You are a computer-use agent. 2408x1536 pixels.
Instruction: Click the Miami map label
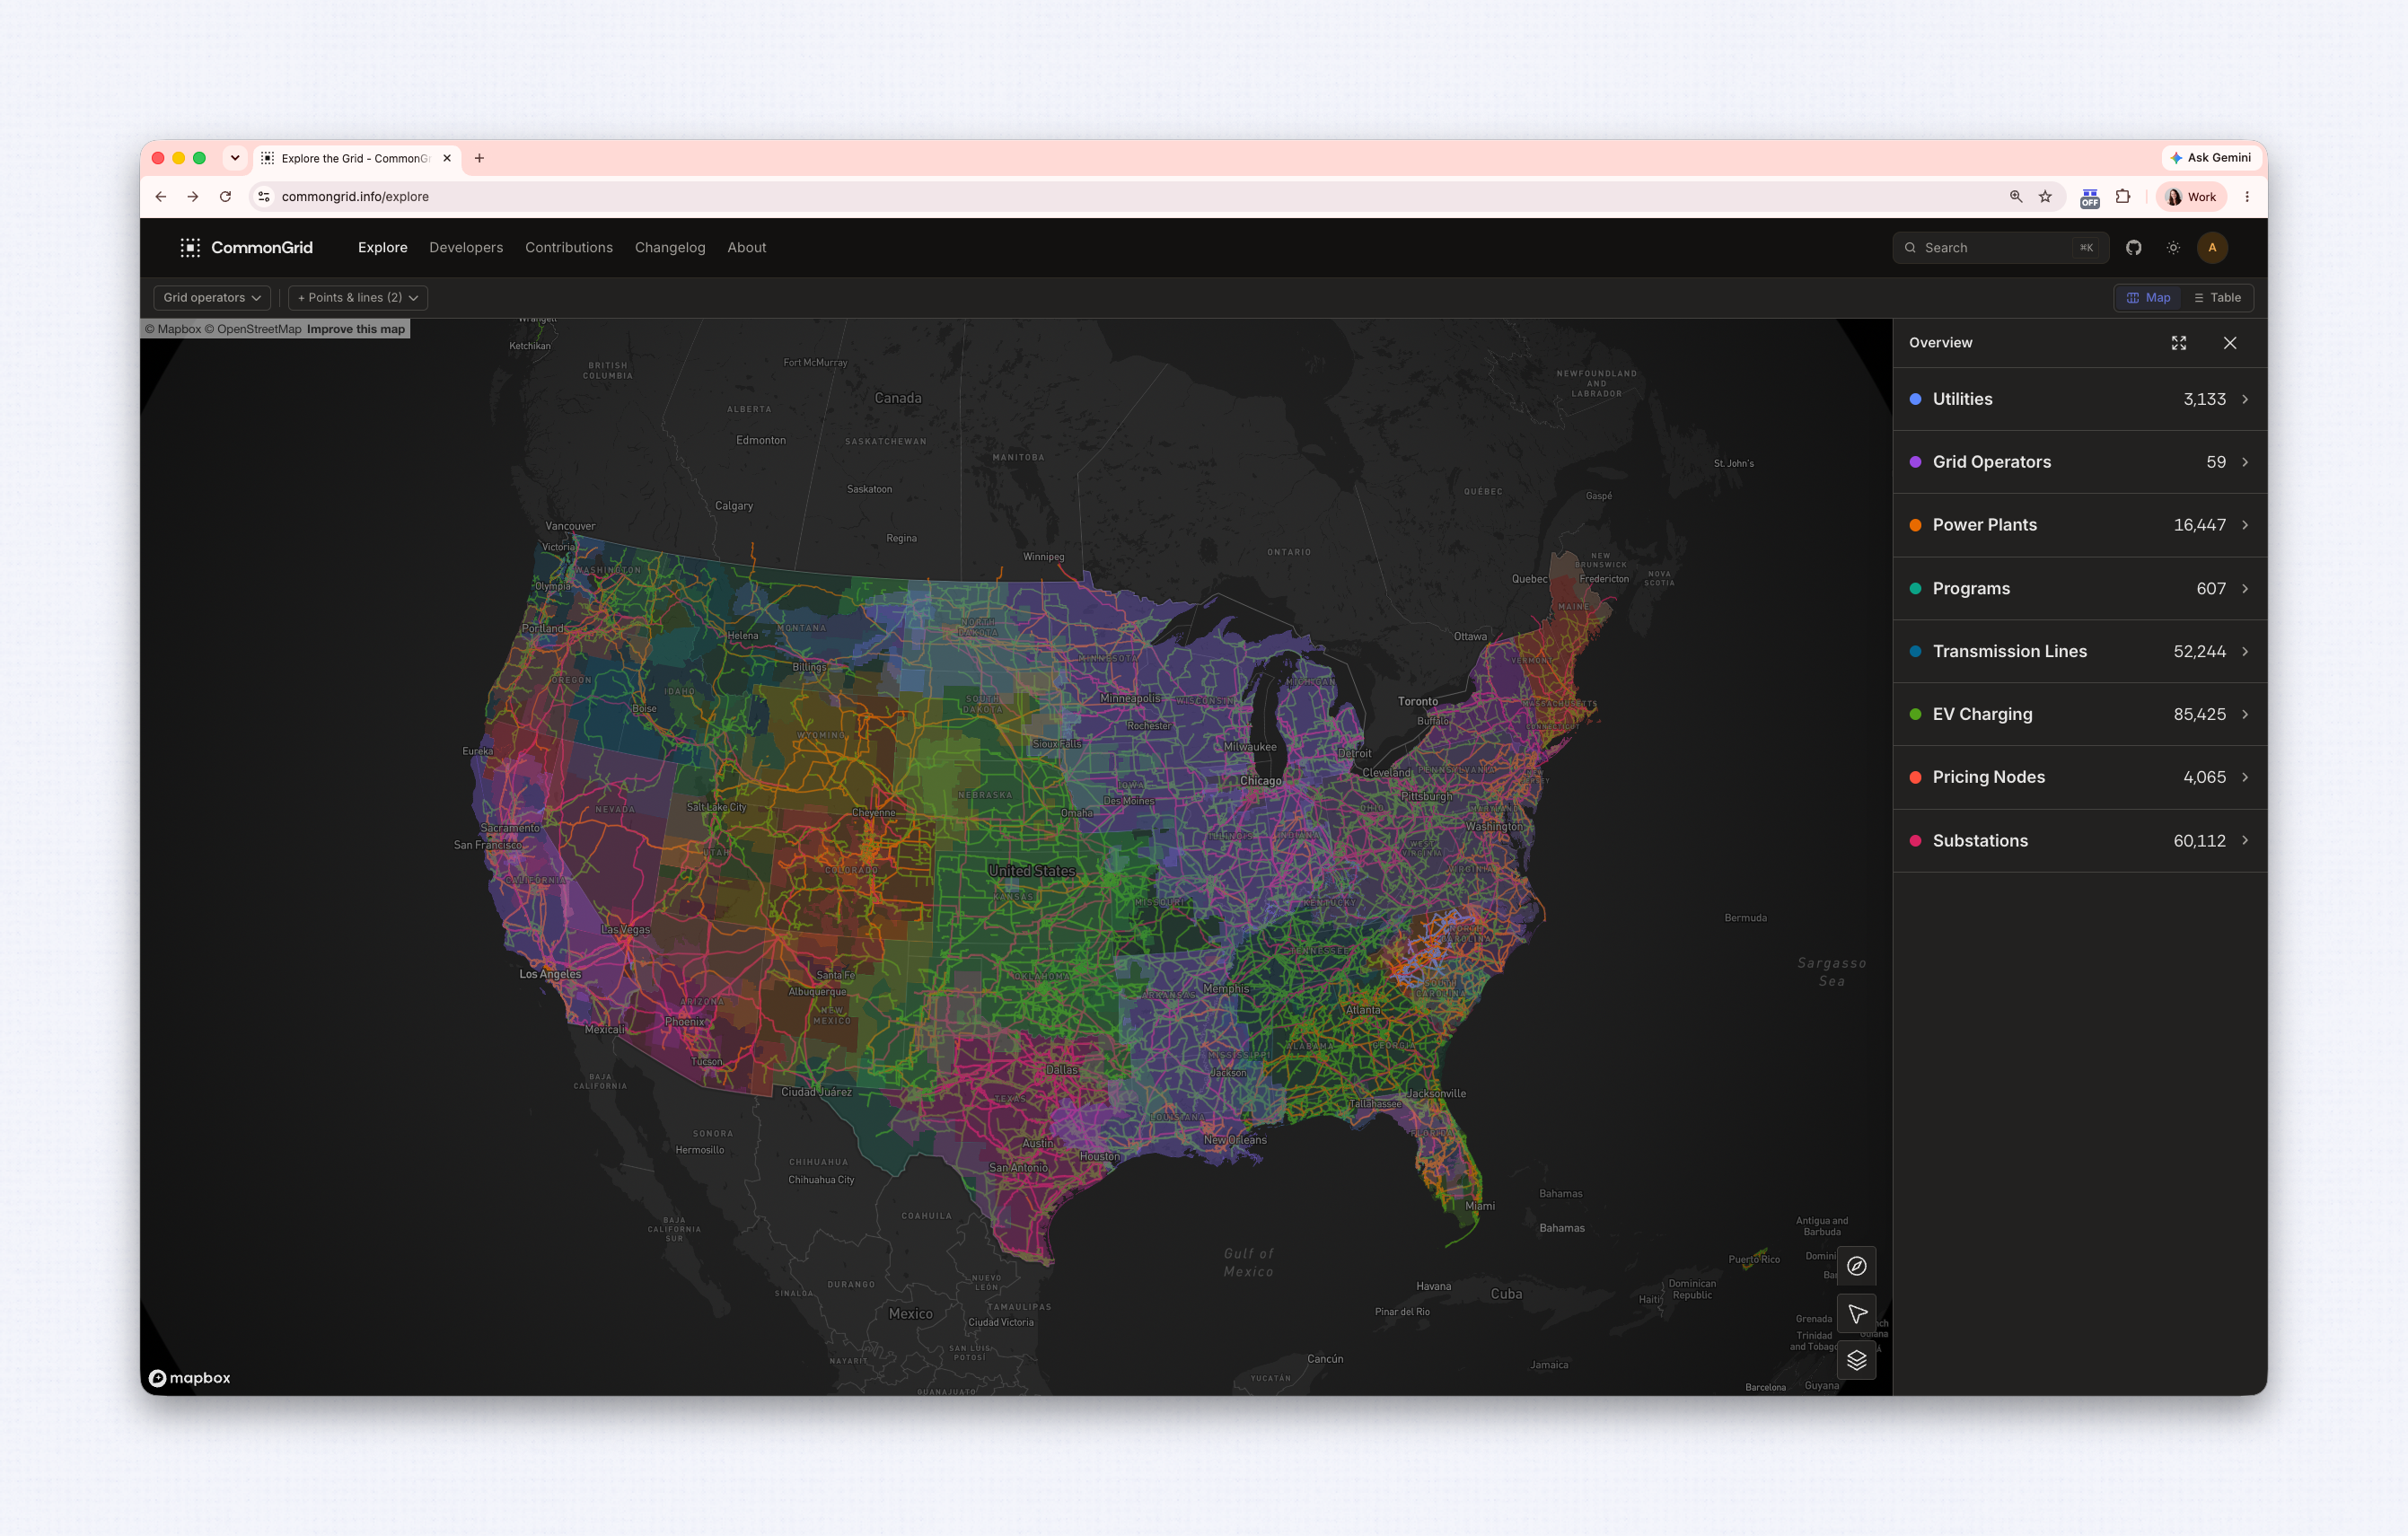[1480, 1206]
